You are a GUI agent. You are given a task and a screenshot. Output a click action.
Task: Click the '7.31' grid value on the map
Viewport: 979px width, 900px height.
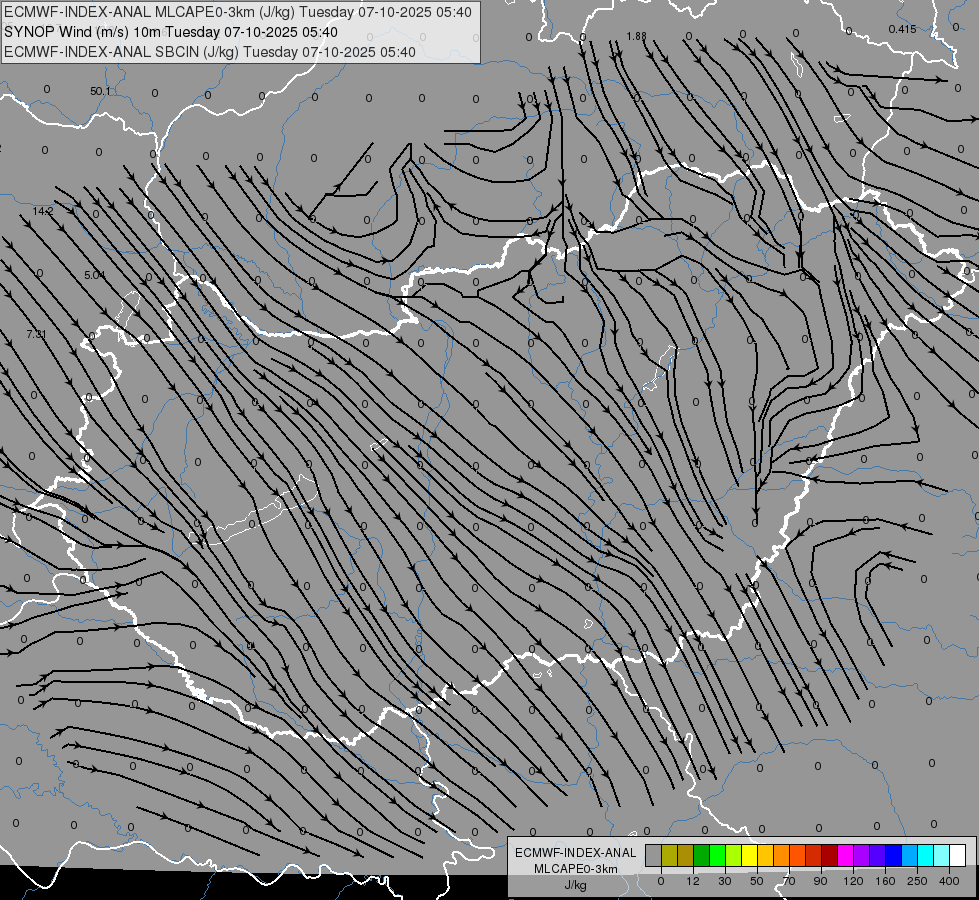click(37, 334)
